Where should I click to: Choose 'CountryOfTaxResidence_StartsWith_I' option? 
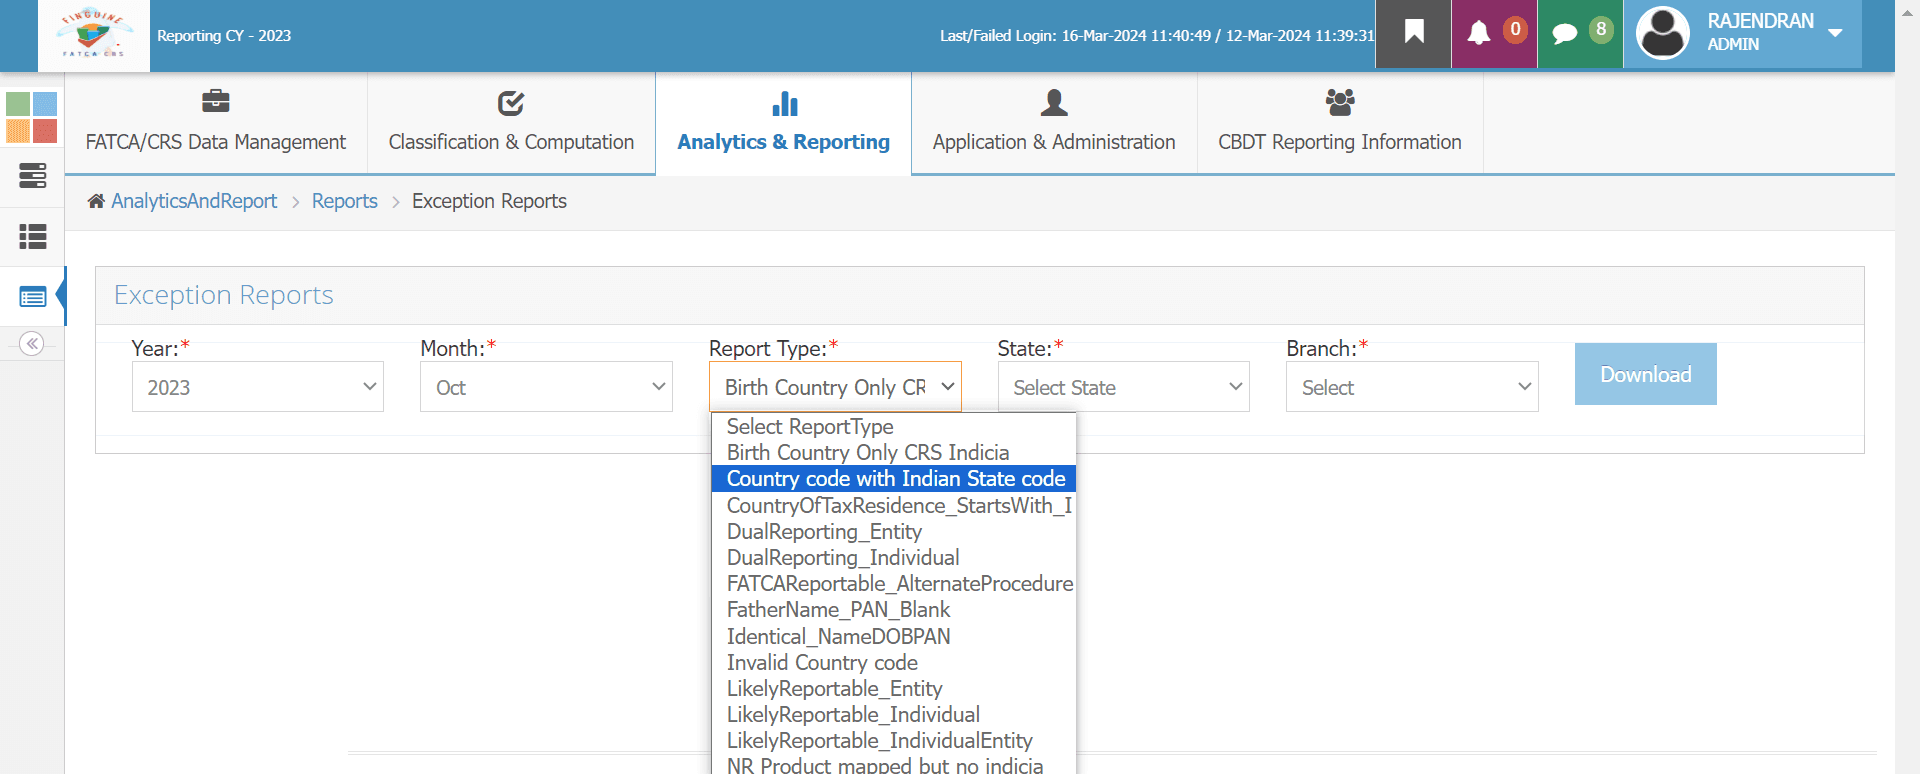coord(893,506)
